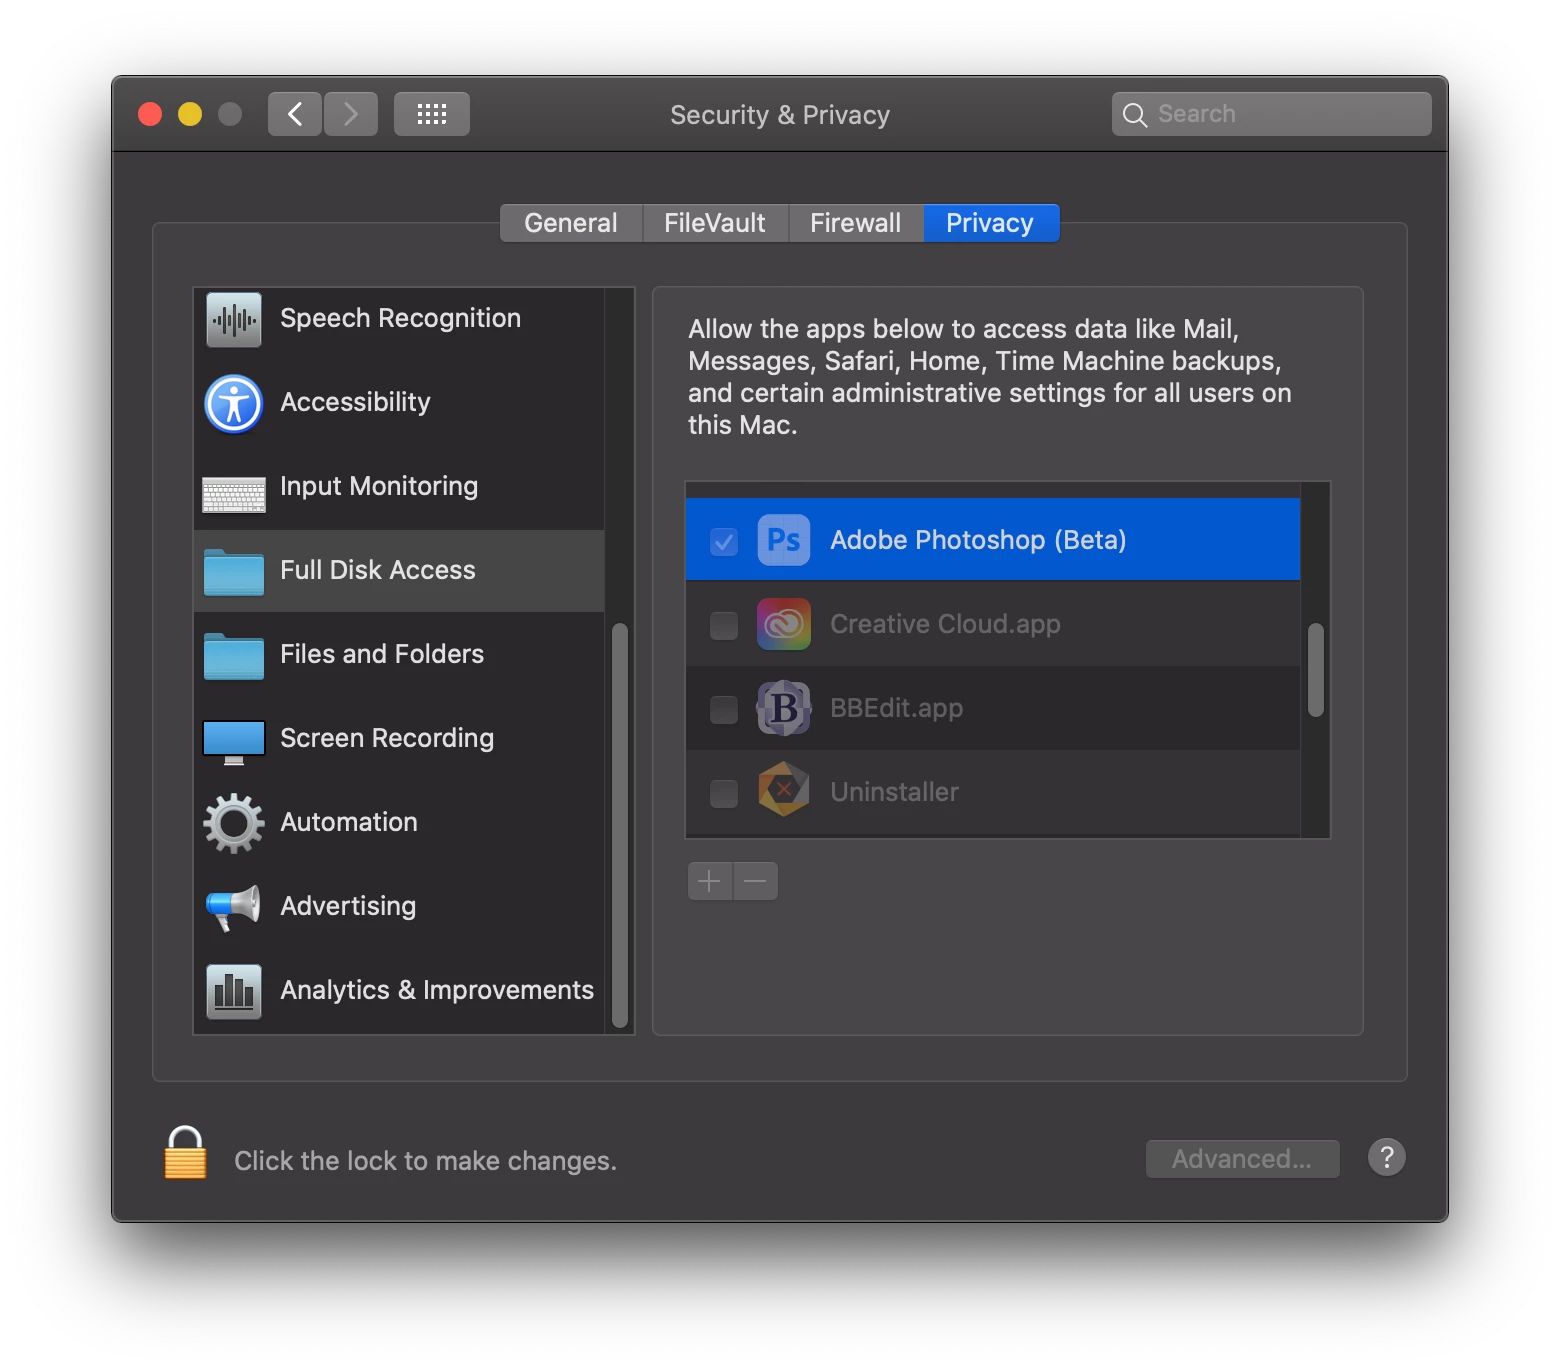This screenshot has width=1560, height=1370.
Task: Click the Automation gear icon
Action: pyautogui.click(x=234, y=823)
